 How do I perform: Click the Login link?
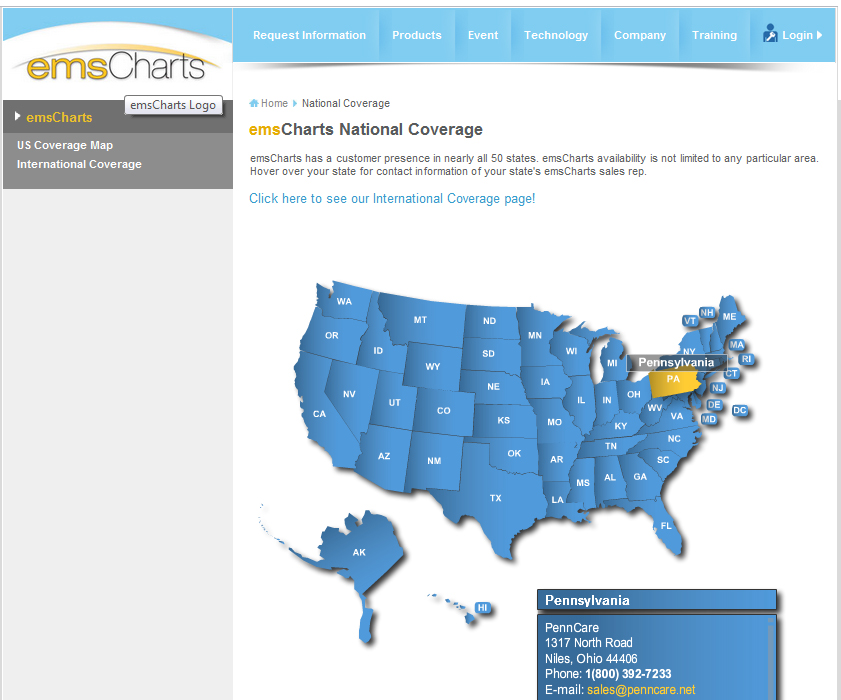click(x=798, y=35)
